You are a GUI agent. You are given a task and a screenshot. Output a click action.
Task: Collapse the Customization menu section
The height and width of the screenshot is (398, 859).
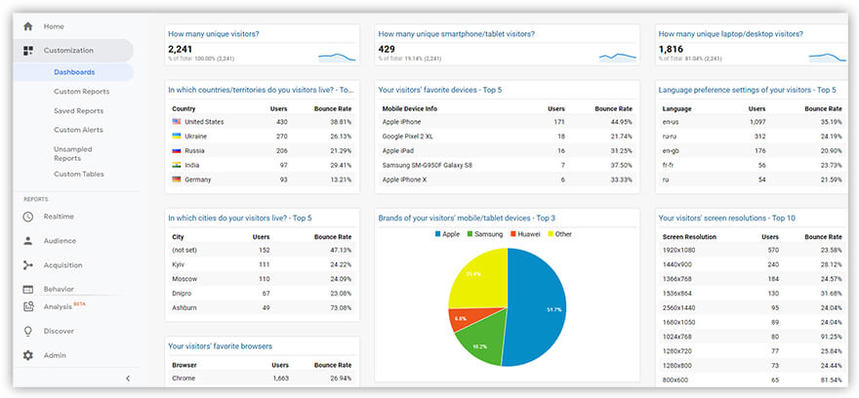tap(73, 50)
